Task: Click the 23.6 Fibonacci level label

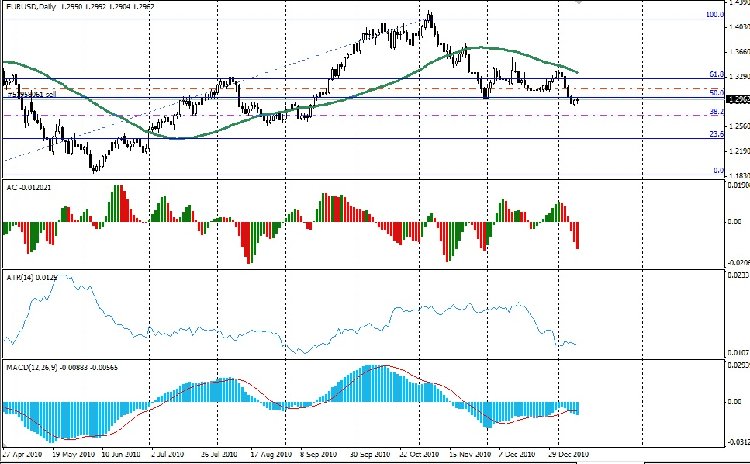Action: (716, 134)
